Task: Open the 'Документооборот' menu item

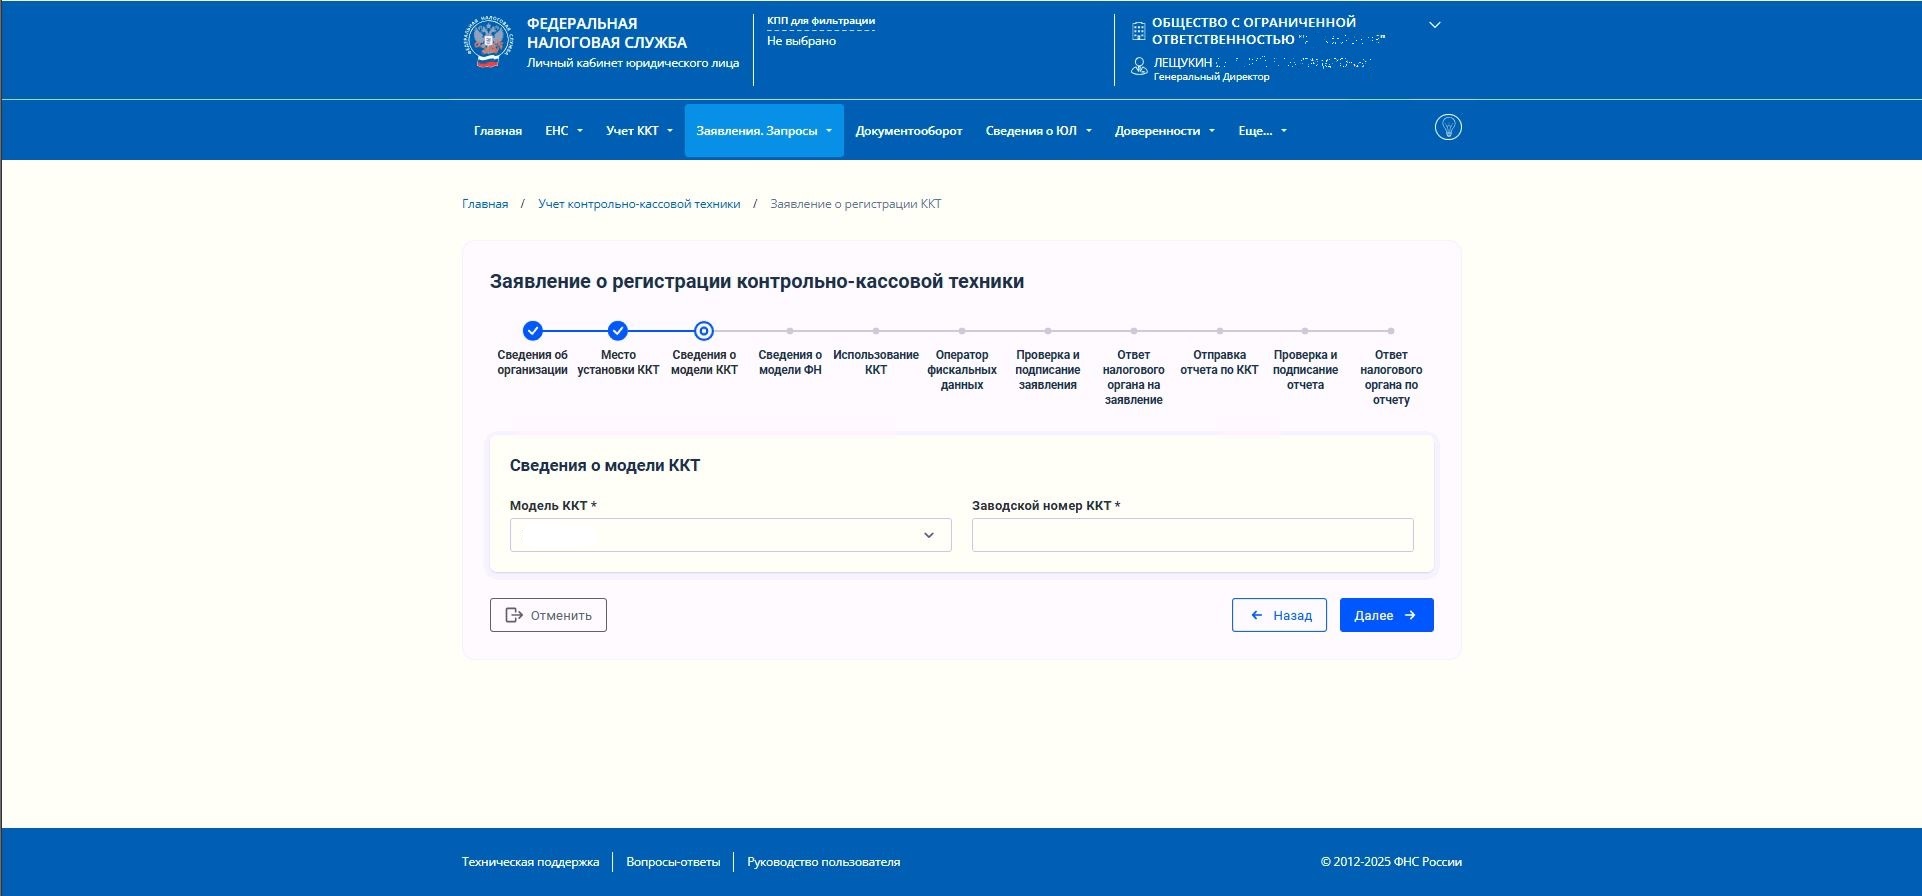Action: (908, 131)
